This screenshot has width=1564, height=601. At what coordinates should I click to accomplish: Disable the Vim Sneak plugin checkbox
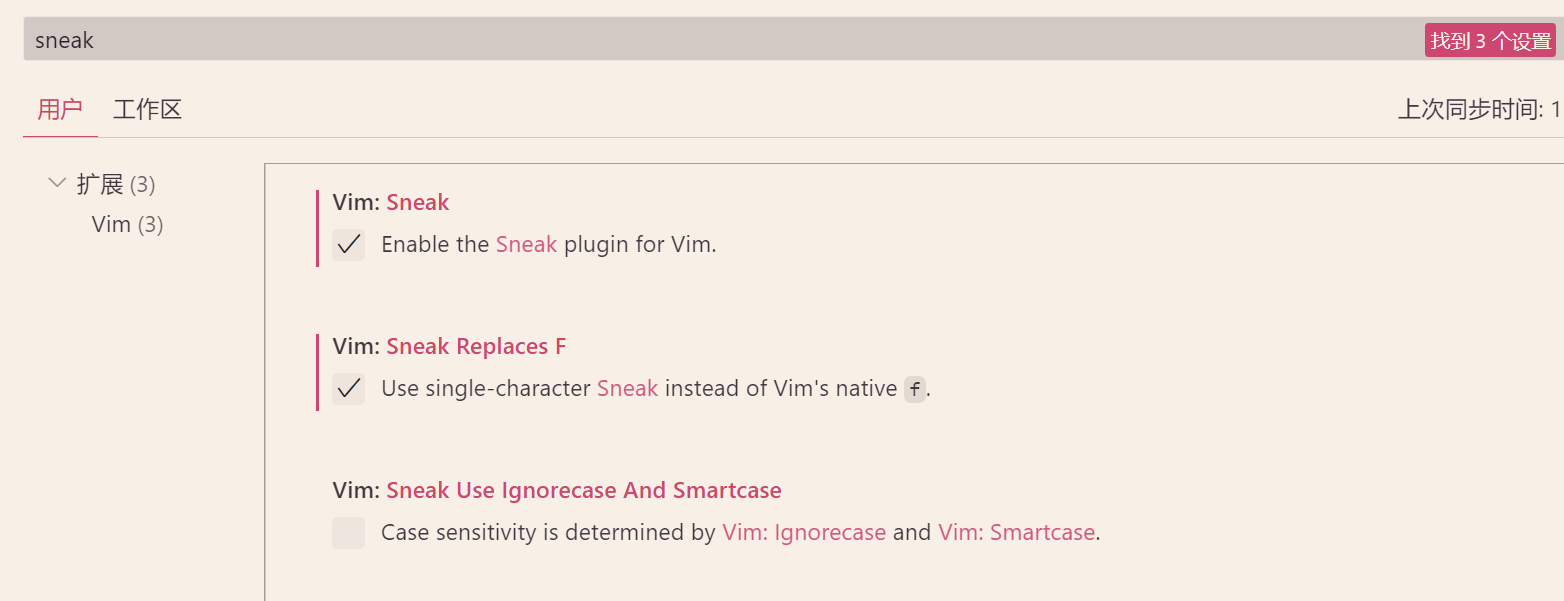(x=349, y=244)
